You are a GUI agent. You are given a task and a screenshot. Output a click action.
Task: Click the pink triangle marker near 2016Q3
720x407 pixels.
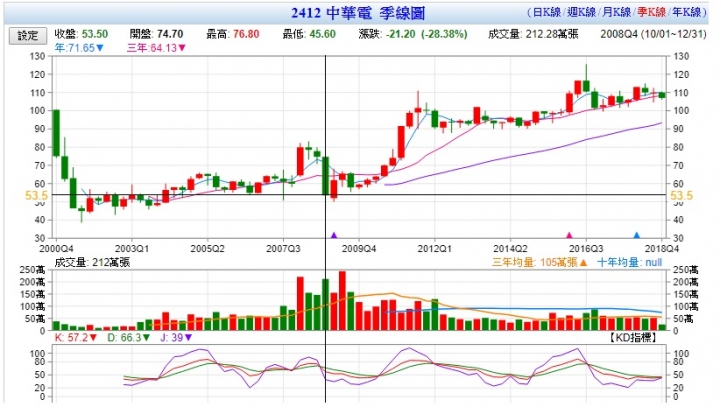click(569, 235)
